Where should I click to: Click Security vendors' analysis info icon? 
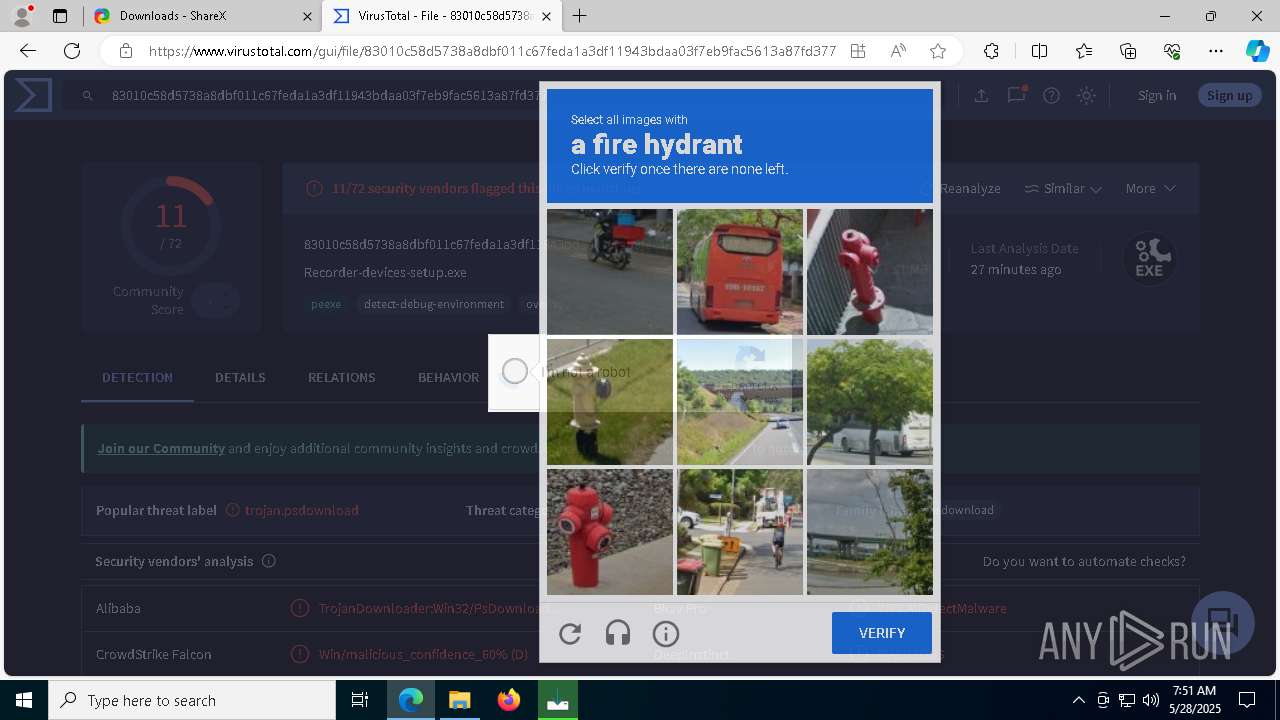[x=268, y=561]
